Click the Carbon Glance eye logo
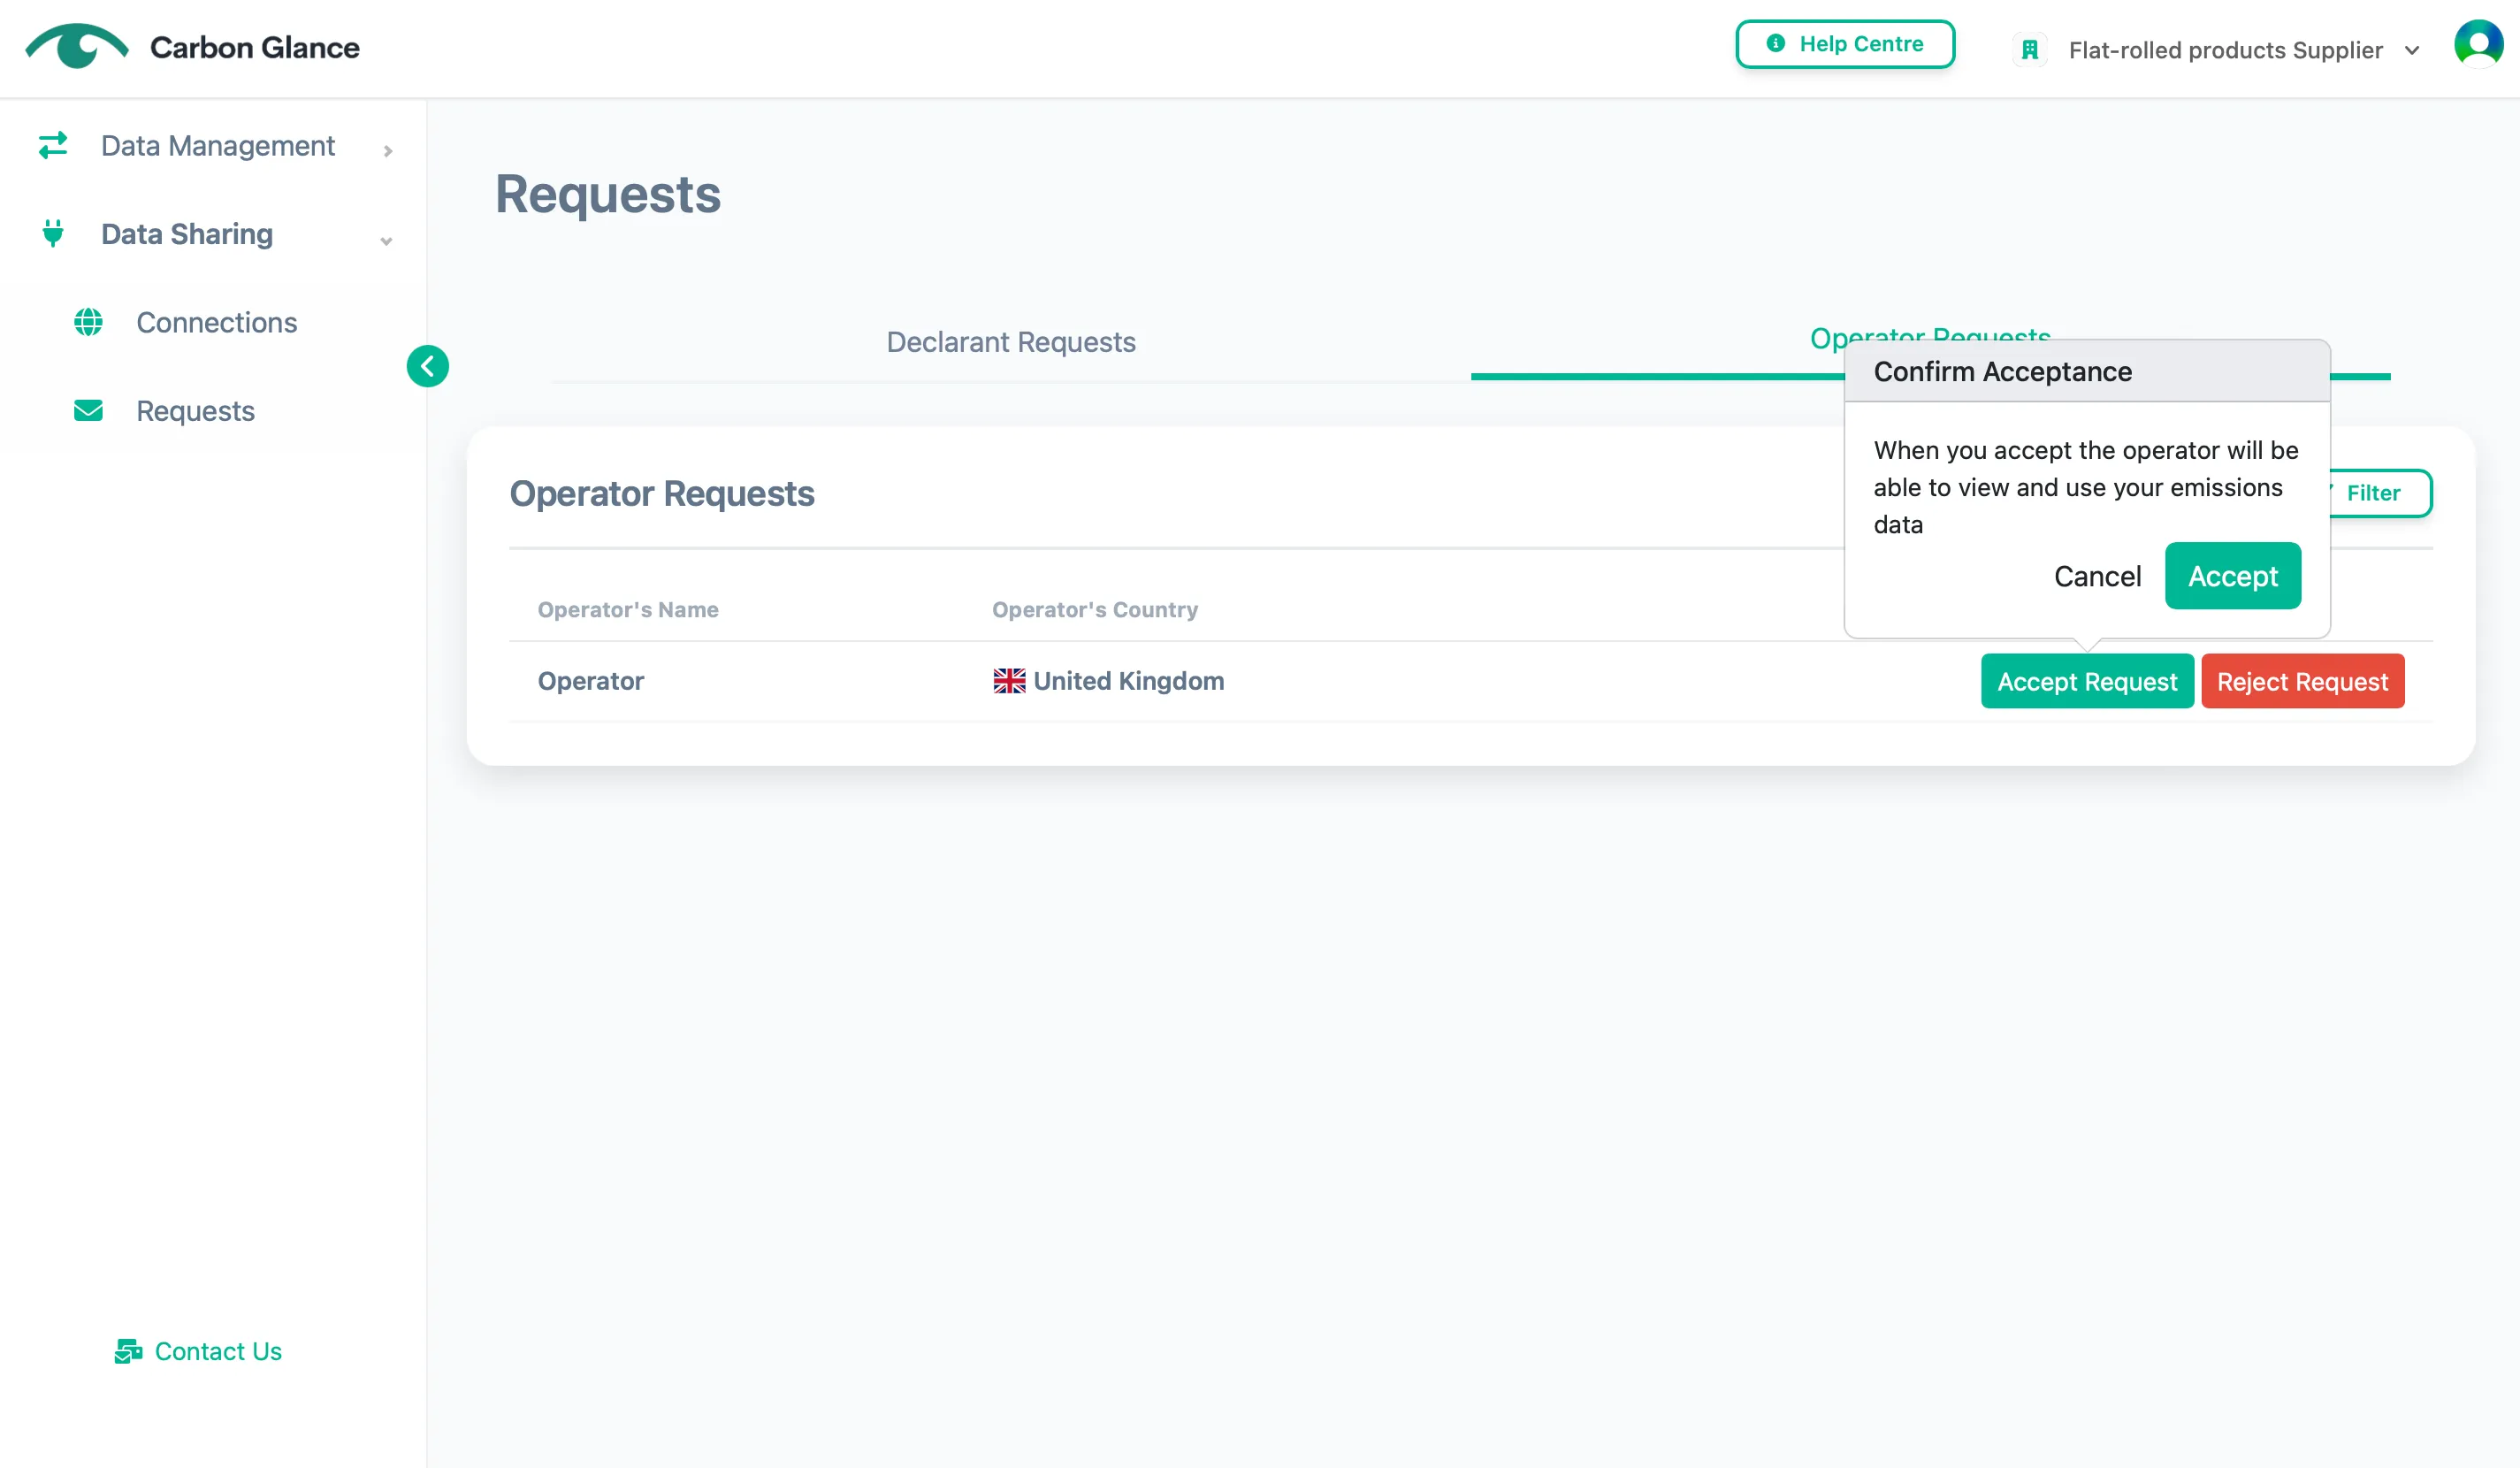 (x=77, y=46)
